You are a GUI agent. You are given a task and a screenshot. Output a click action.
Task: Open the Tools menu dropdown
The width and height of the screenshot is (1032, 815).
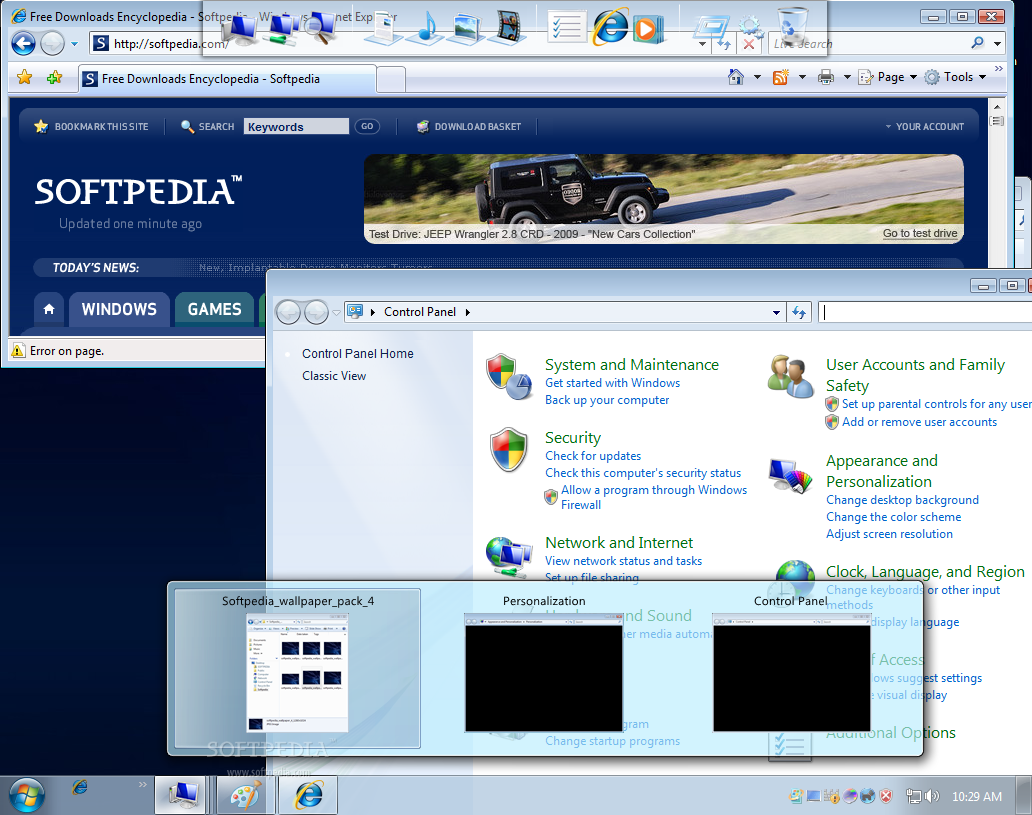click(955, 77)
